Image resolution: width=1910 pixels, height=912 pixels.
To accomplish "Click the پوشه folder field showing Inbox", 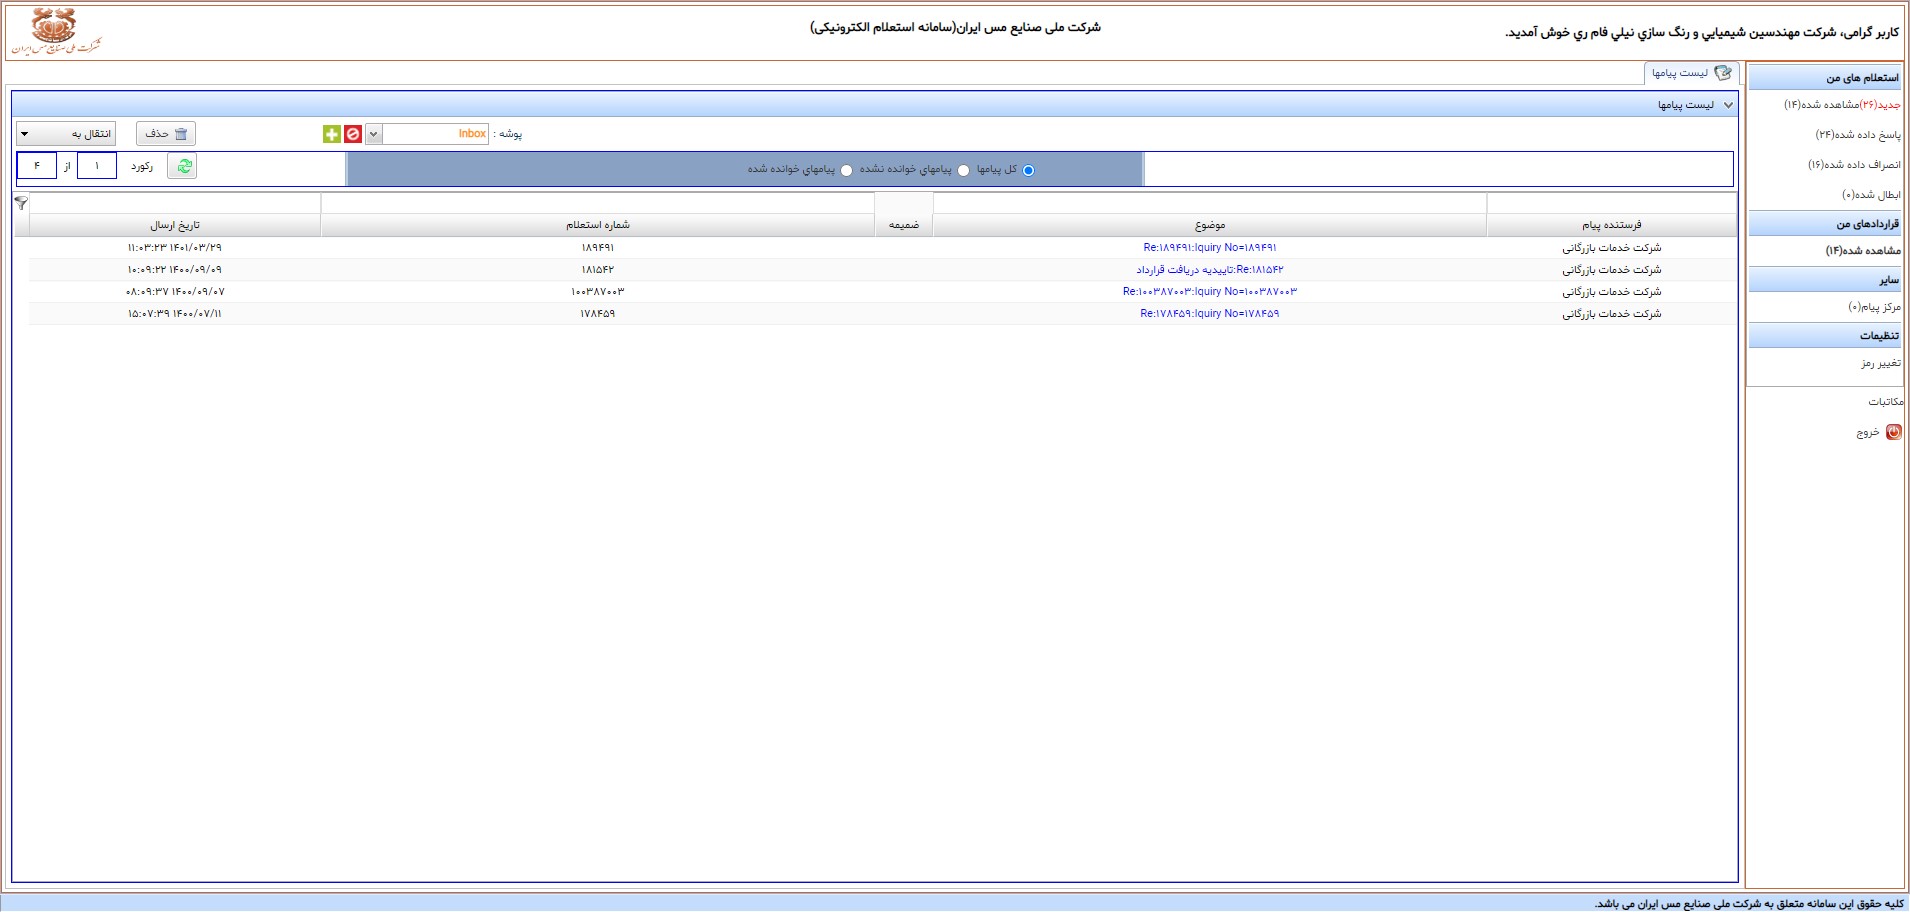I will [x=436, y=134].
